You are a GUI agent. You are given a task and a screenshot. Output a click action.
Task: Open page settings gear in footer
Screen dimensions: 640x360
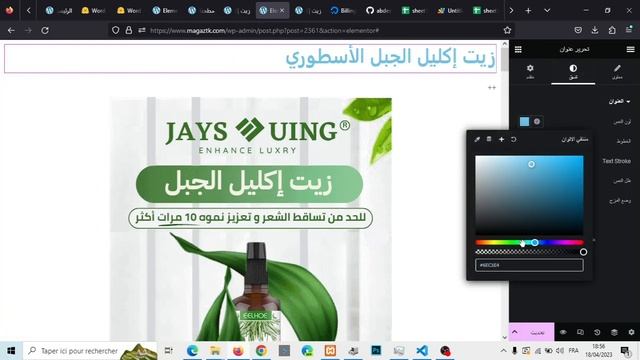coord(631,332)
